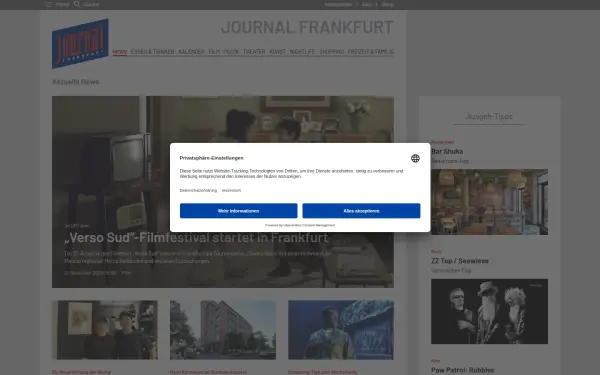Open the Bar Shuka tip title
Screen dimensions: 600x375
tap(447, 152)
